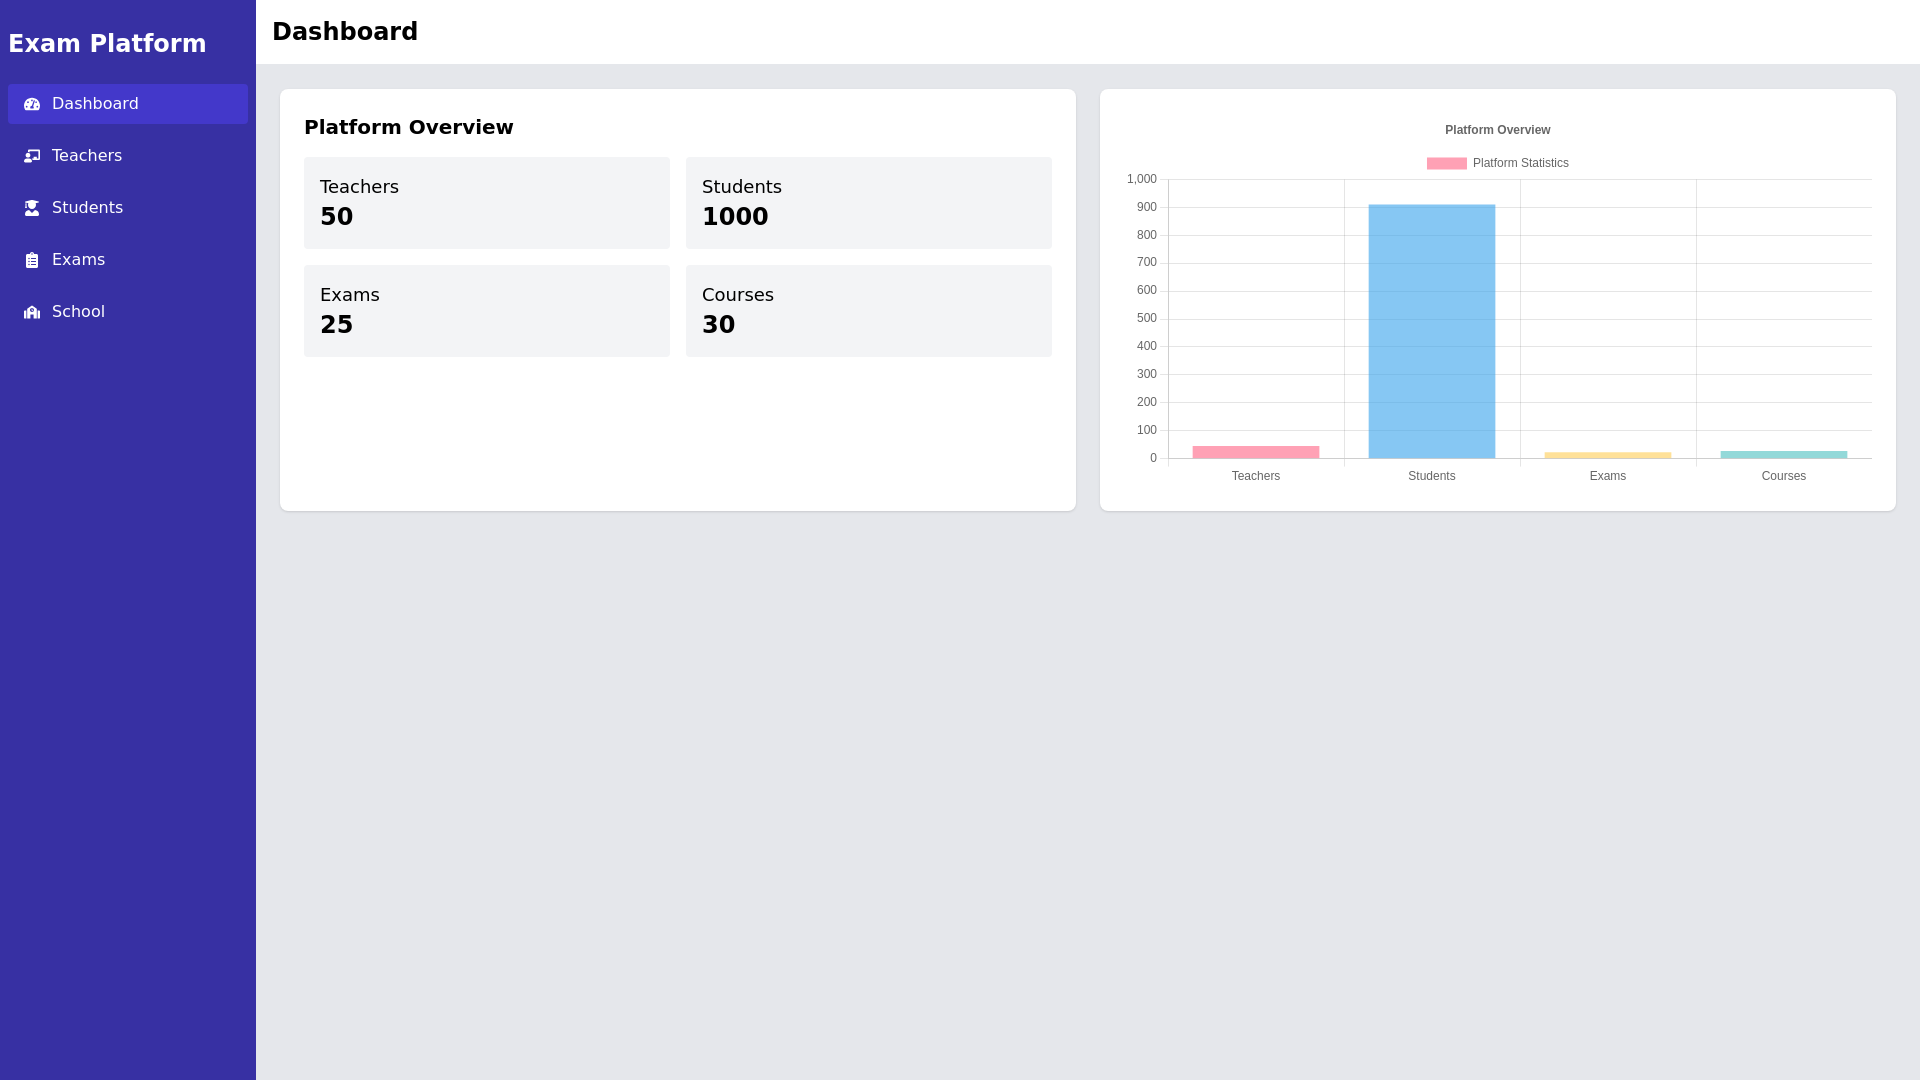Click the School building icon in sidebar

point(32,311)
